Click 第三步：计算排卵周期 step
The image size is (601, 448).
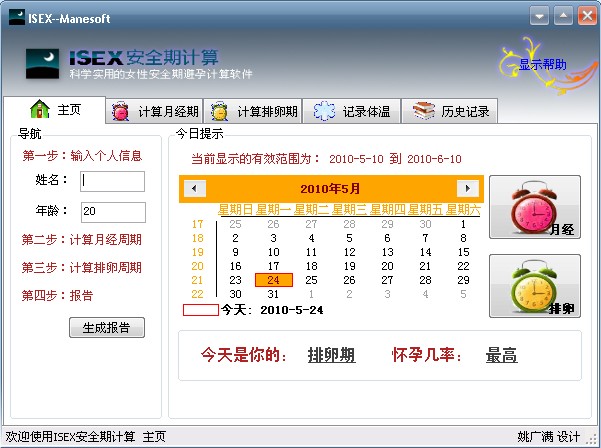coord(82,267)
